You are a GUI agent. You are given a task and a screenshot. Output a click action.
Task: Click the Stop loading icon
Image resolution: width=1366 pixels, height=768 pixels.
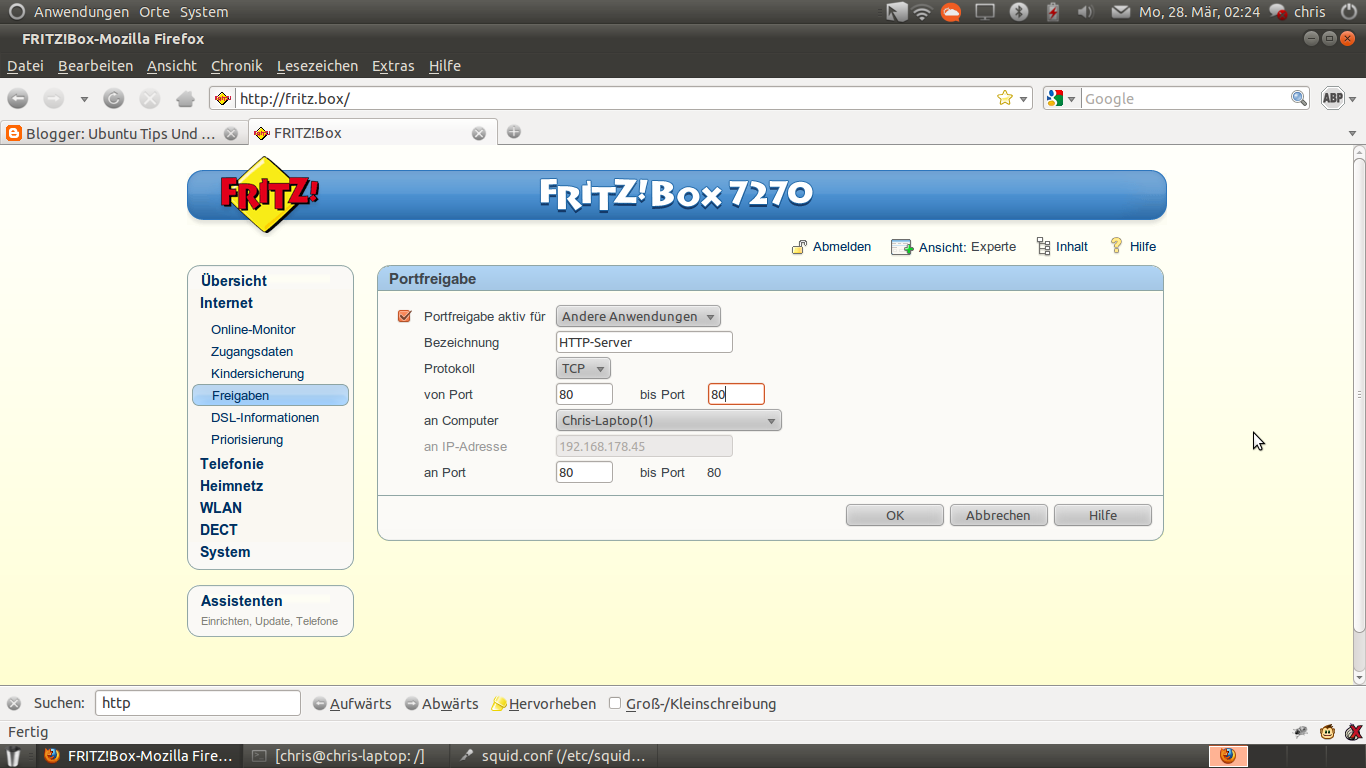(x=150, y=99)
